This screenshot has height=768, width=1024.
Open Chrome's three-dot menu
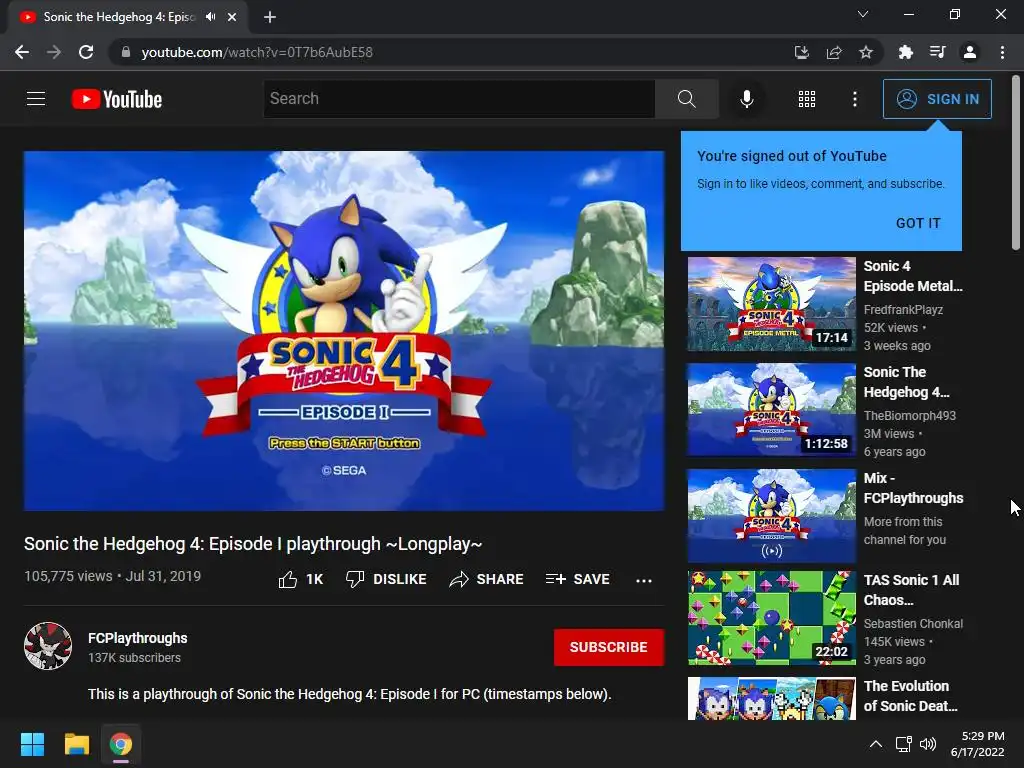[x=1002, y=52]
